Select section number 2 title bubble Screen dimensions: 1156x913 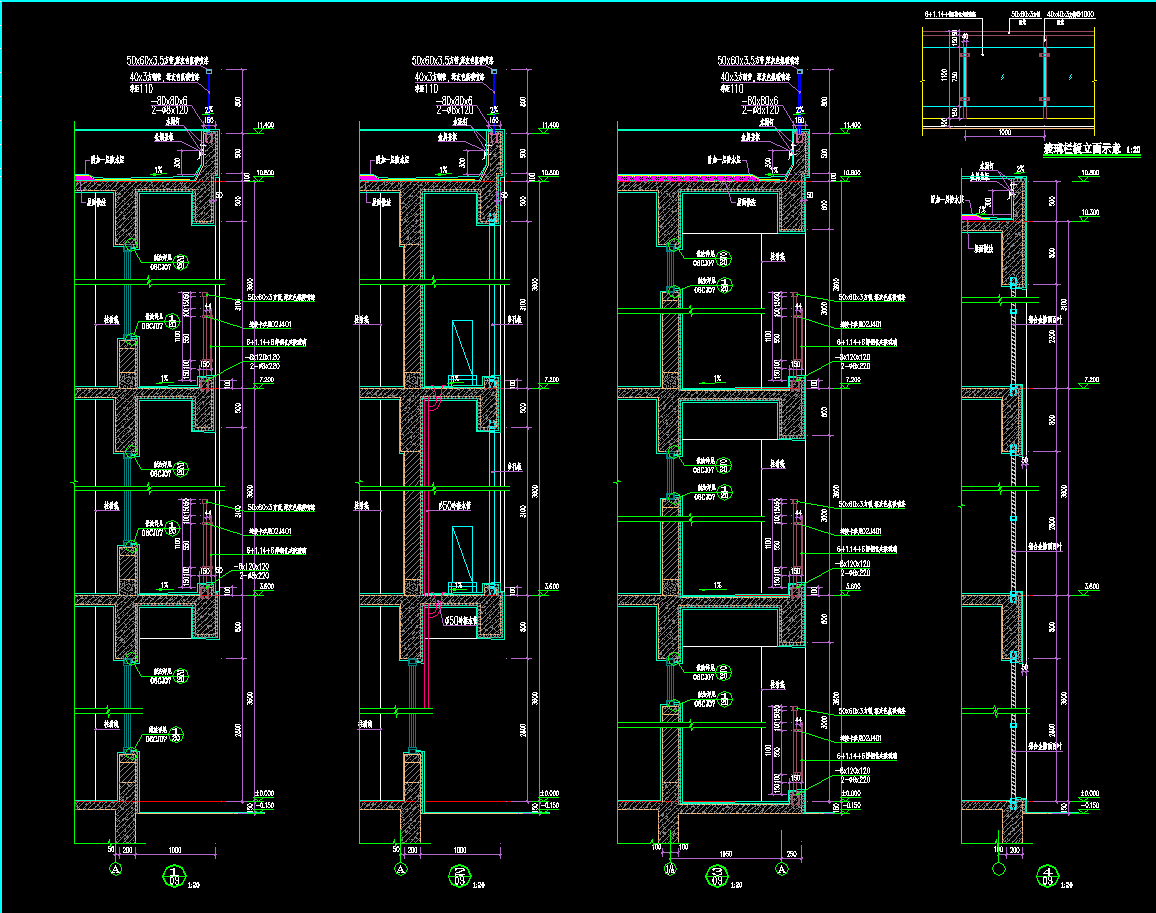[460, 877]
